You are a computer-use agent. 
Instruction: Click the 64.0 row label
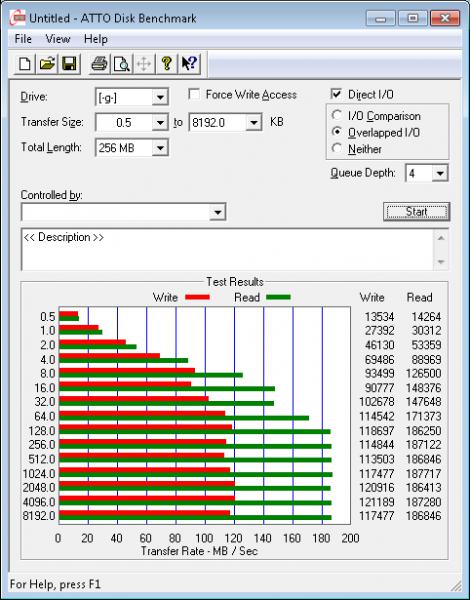(x=44, y=416)
